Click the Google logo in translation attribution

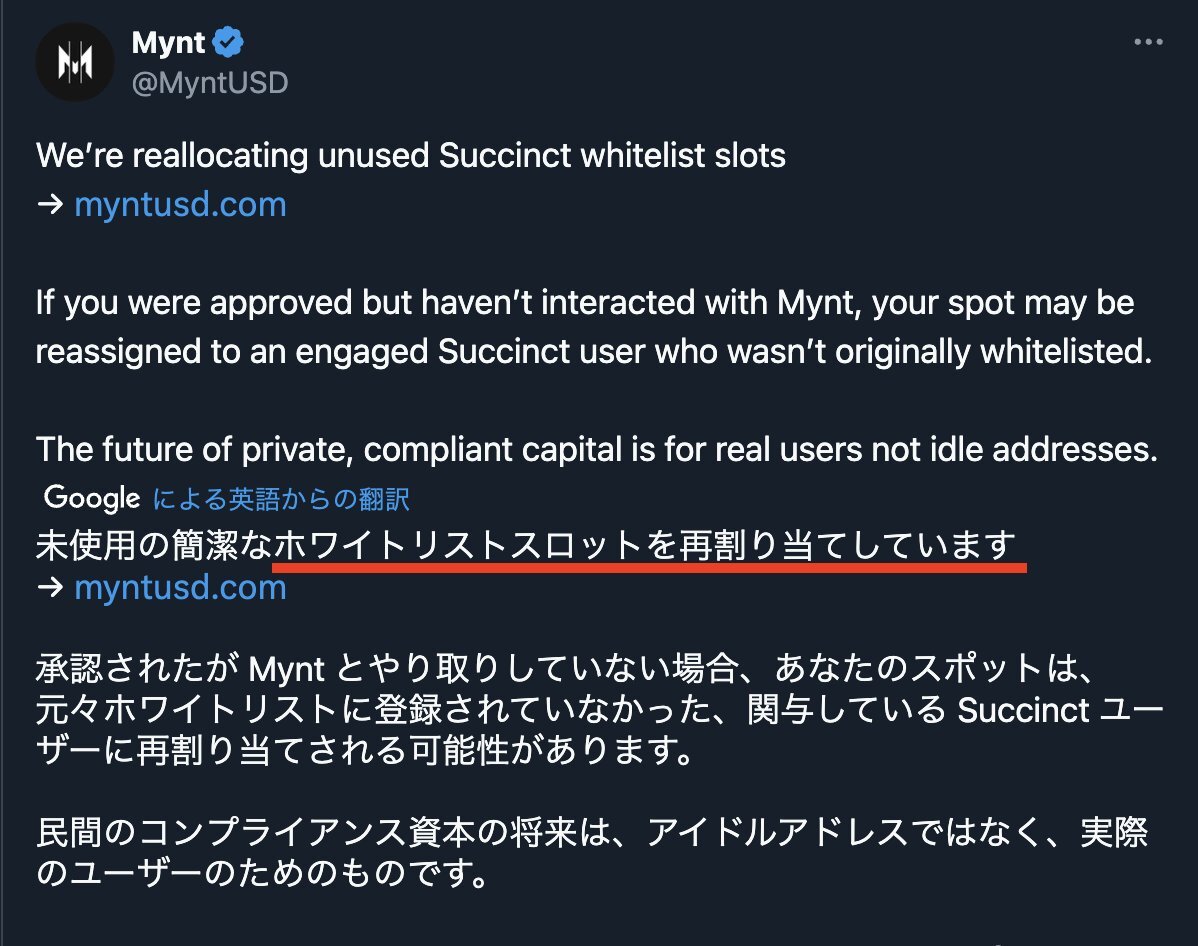92,498
